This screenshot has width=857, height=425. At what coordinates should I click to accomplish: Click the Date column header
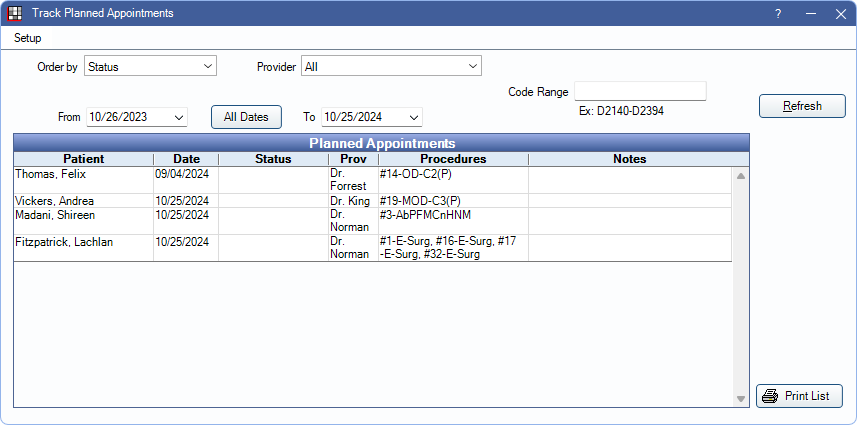coord(186,159)
